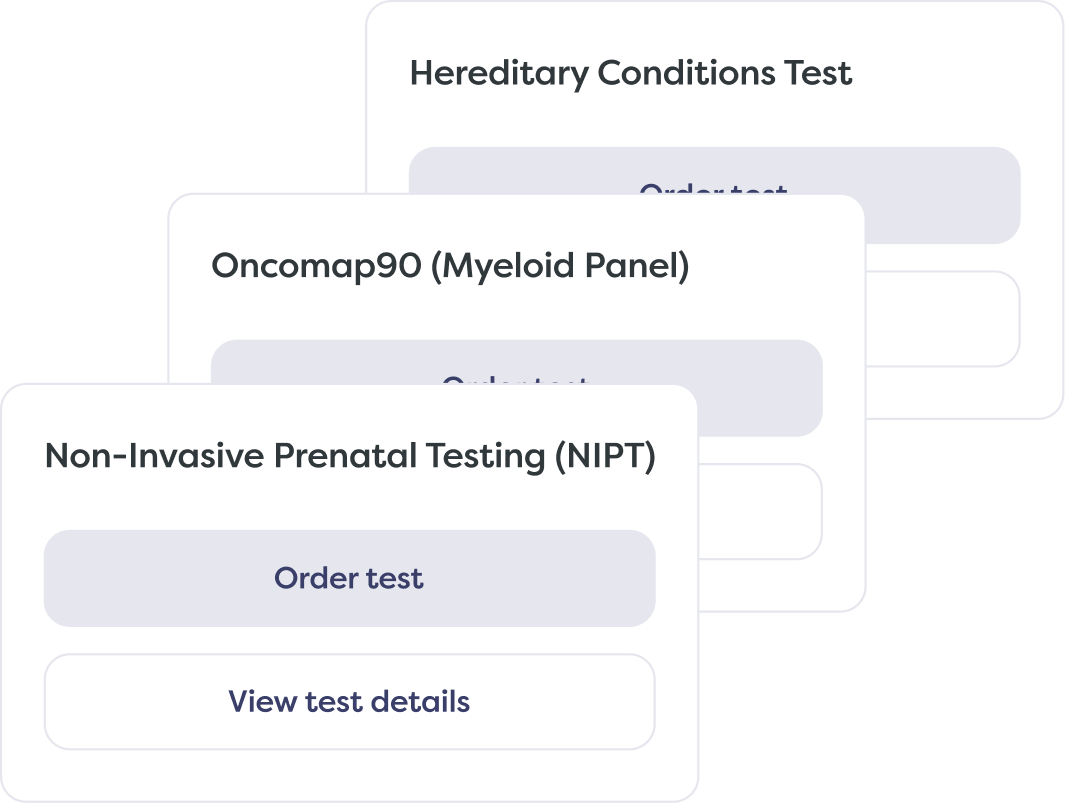Open the partially hidden Hereditary Conditions details button

click(x=942, y=318)
